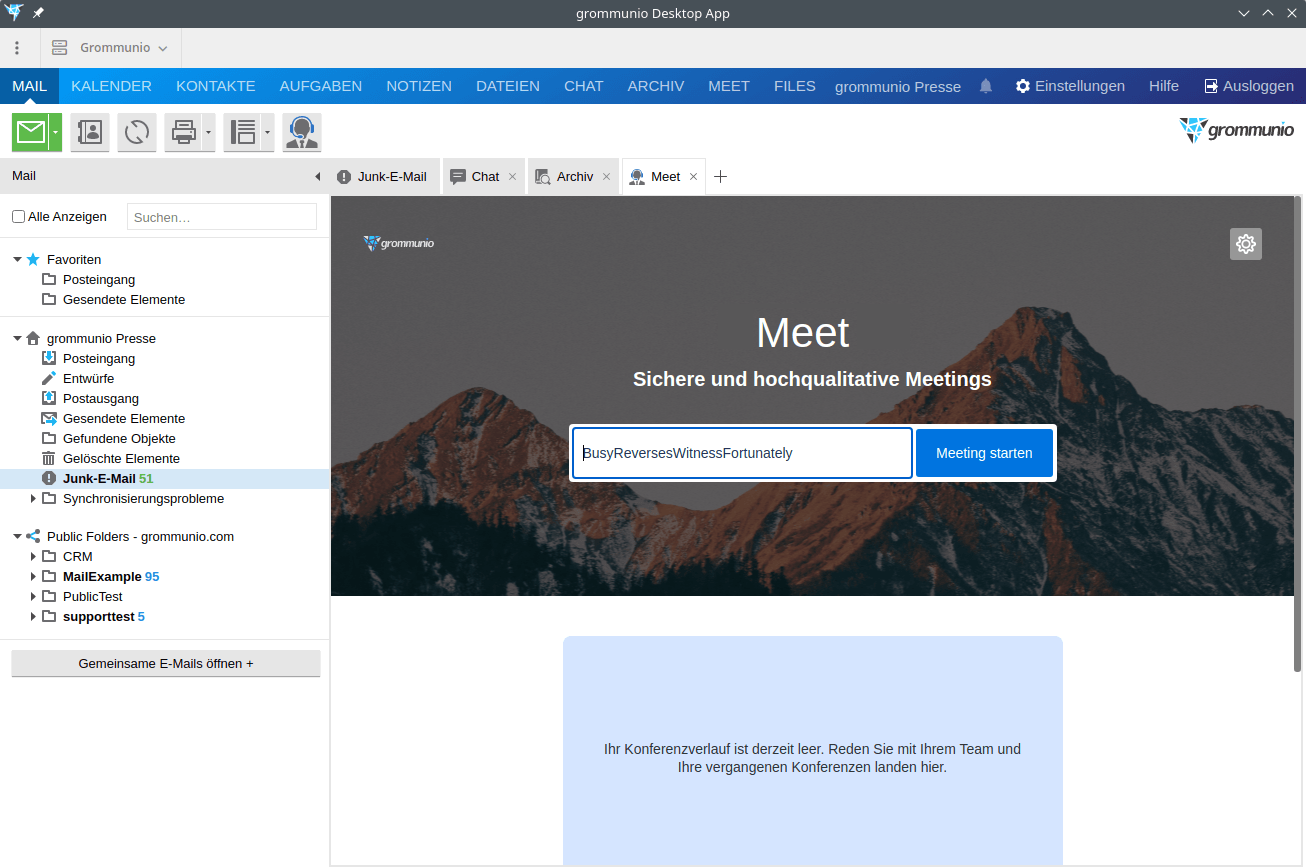Open Posteingang under Favoriten

click(99, 279)
